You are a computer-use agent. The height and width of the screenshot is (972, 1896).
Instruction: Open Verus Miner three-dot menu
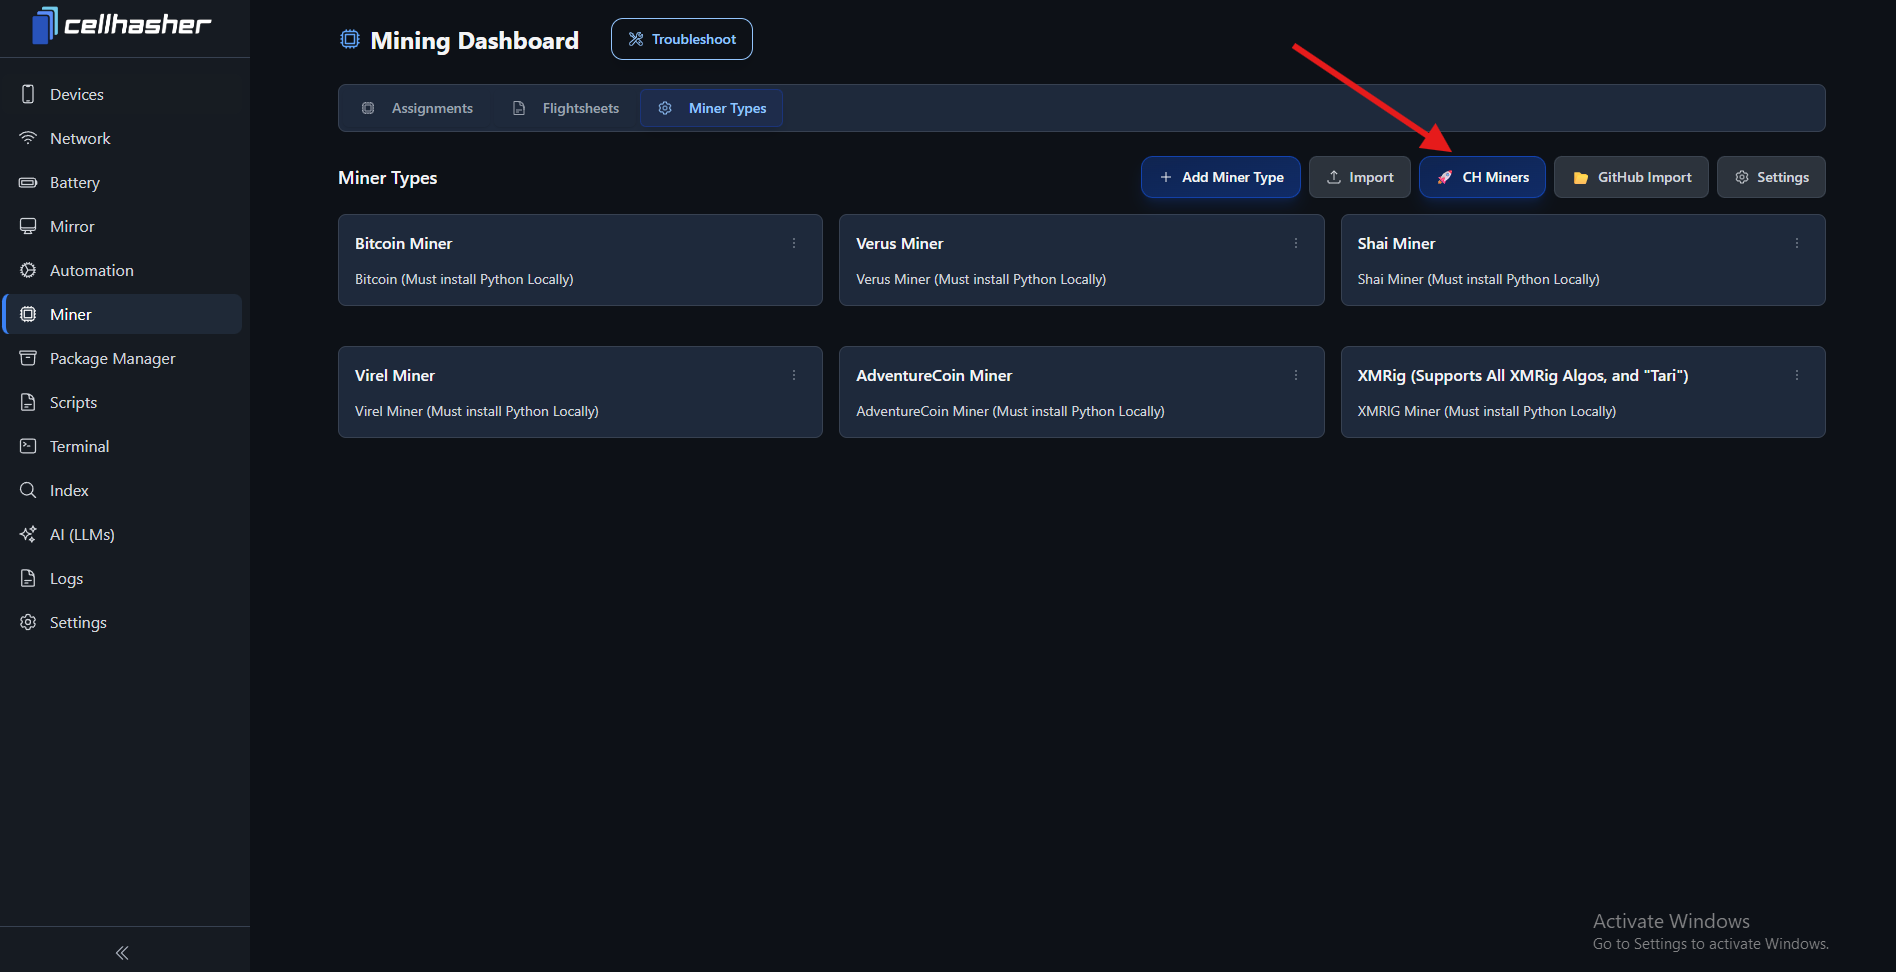[1296, 243]
